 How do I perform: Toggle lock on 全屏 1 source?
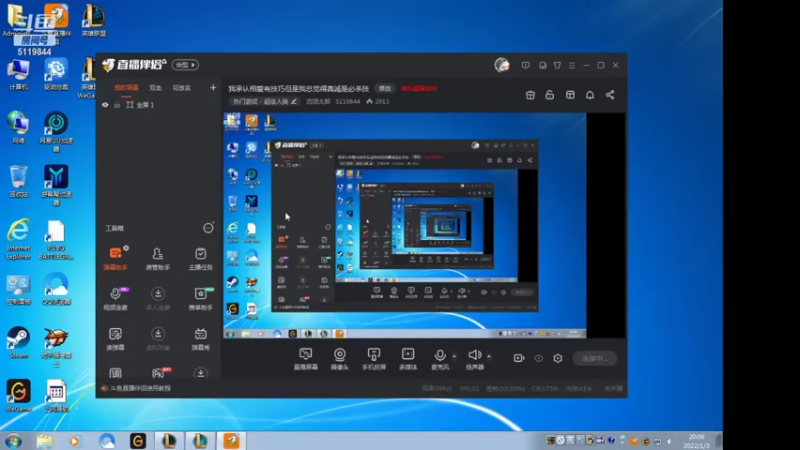117,105
